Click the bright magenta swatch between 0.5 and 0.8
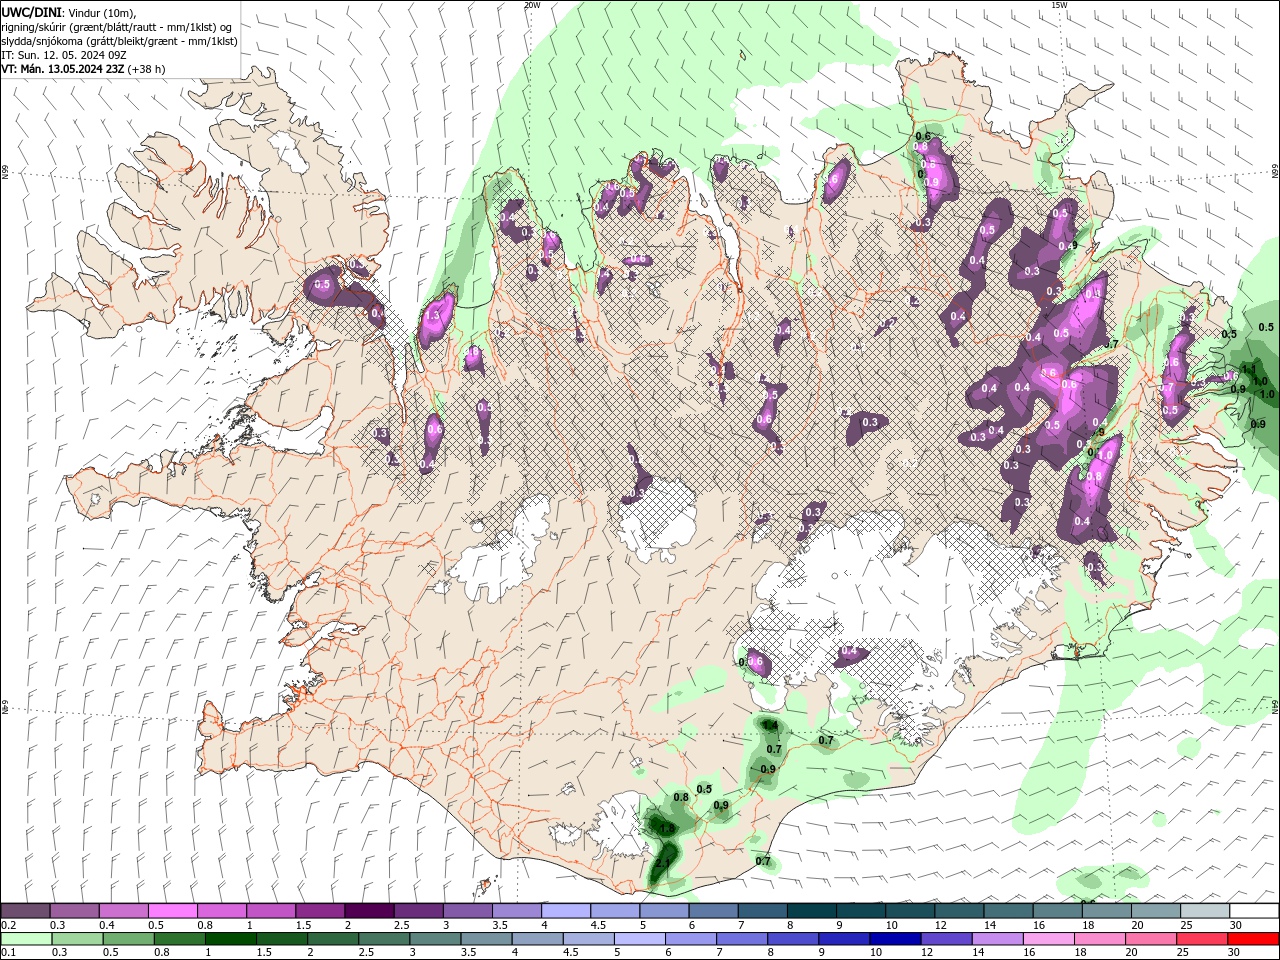Screen dimensions: 1280x960 pos(172,911)
